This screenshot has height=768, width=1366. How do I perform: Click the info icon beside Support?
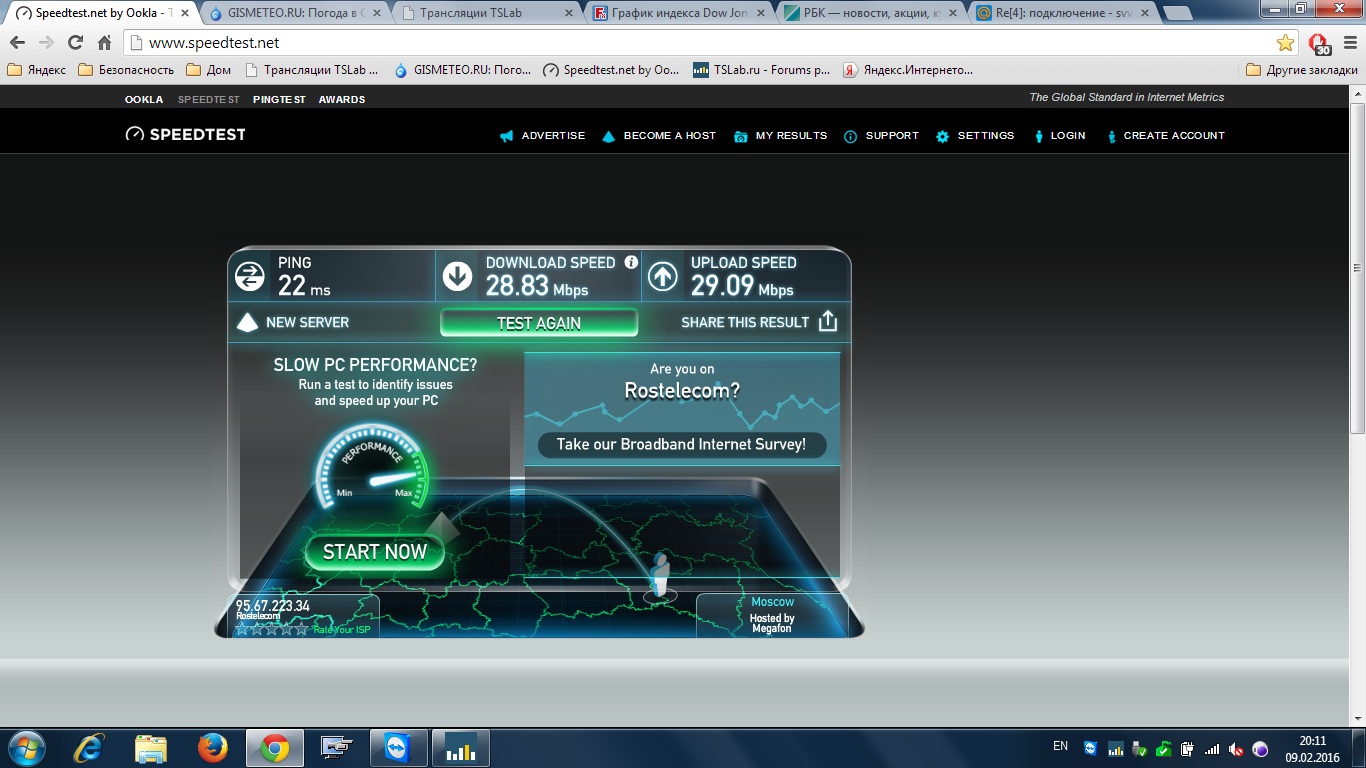(851, 136)
